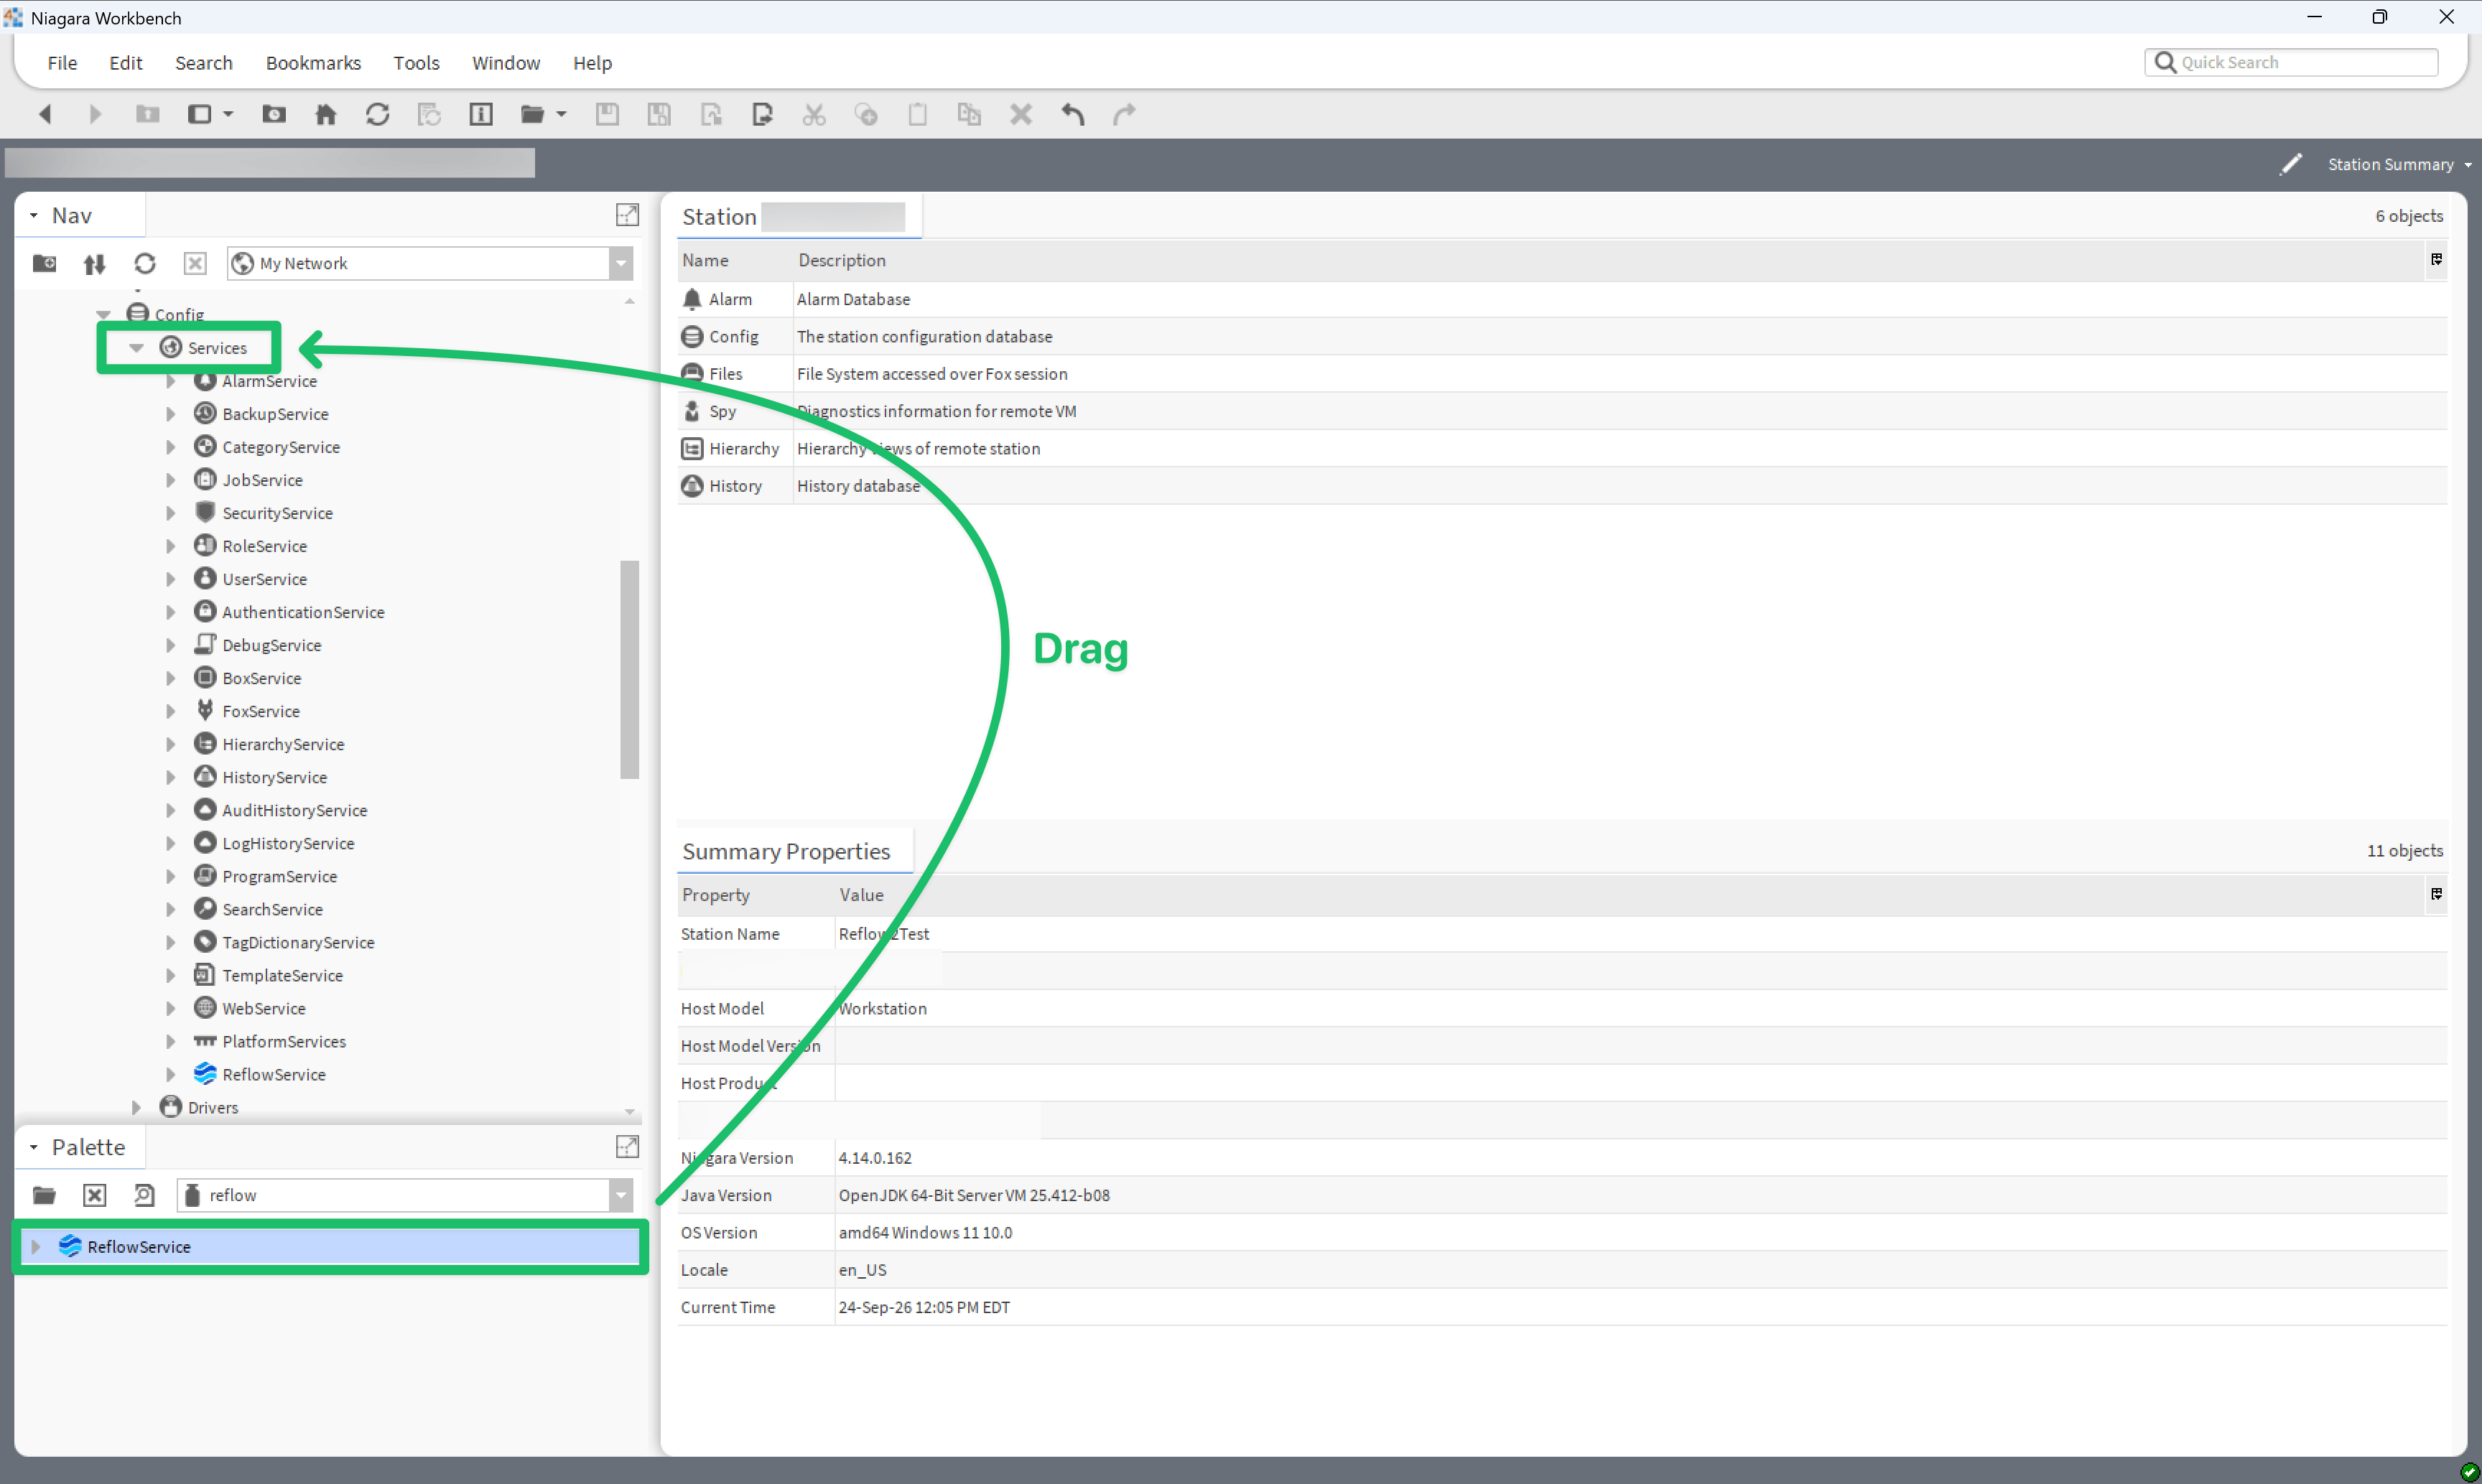Click the Quick Search field

coord(2291,62)
